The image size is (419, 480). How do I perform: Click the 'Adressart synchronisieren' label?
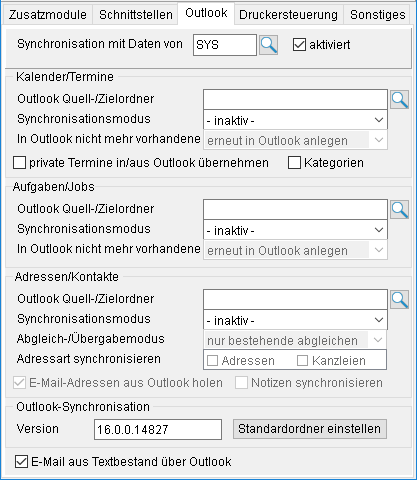click(x=89, y=359)
